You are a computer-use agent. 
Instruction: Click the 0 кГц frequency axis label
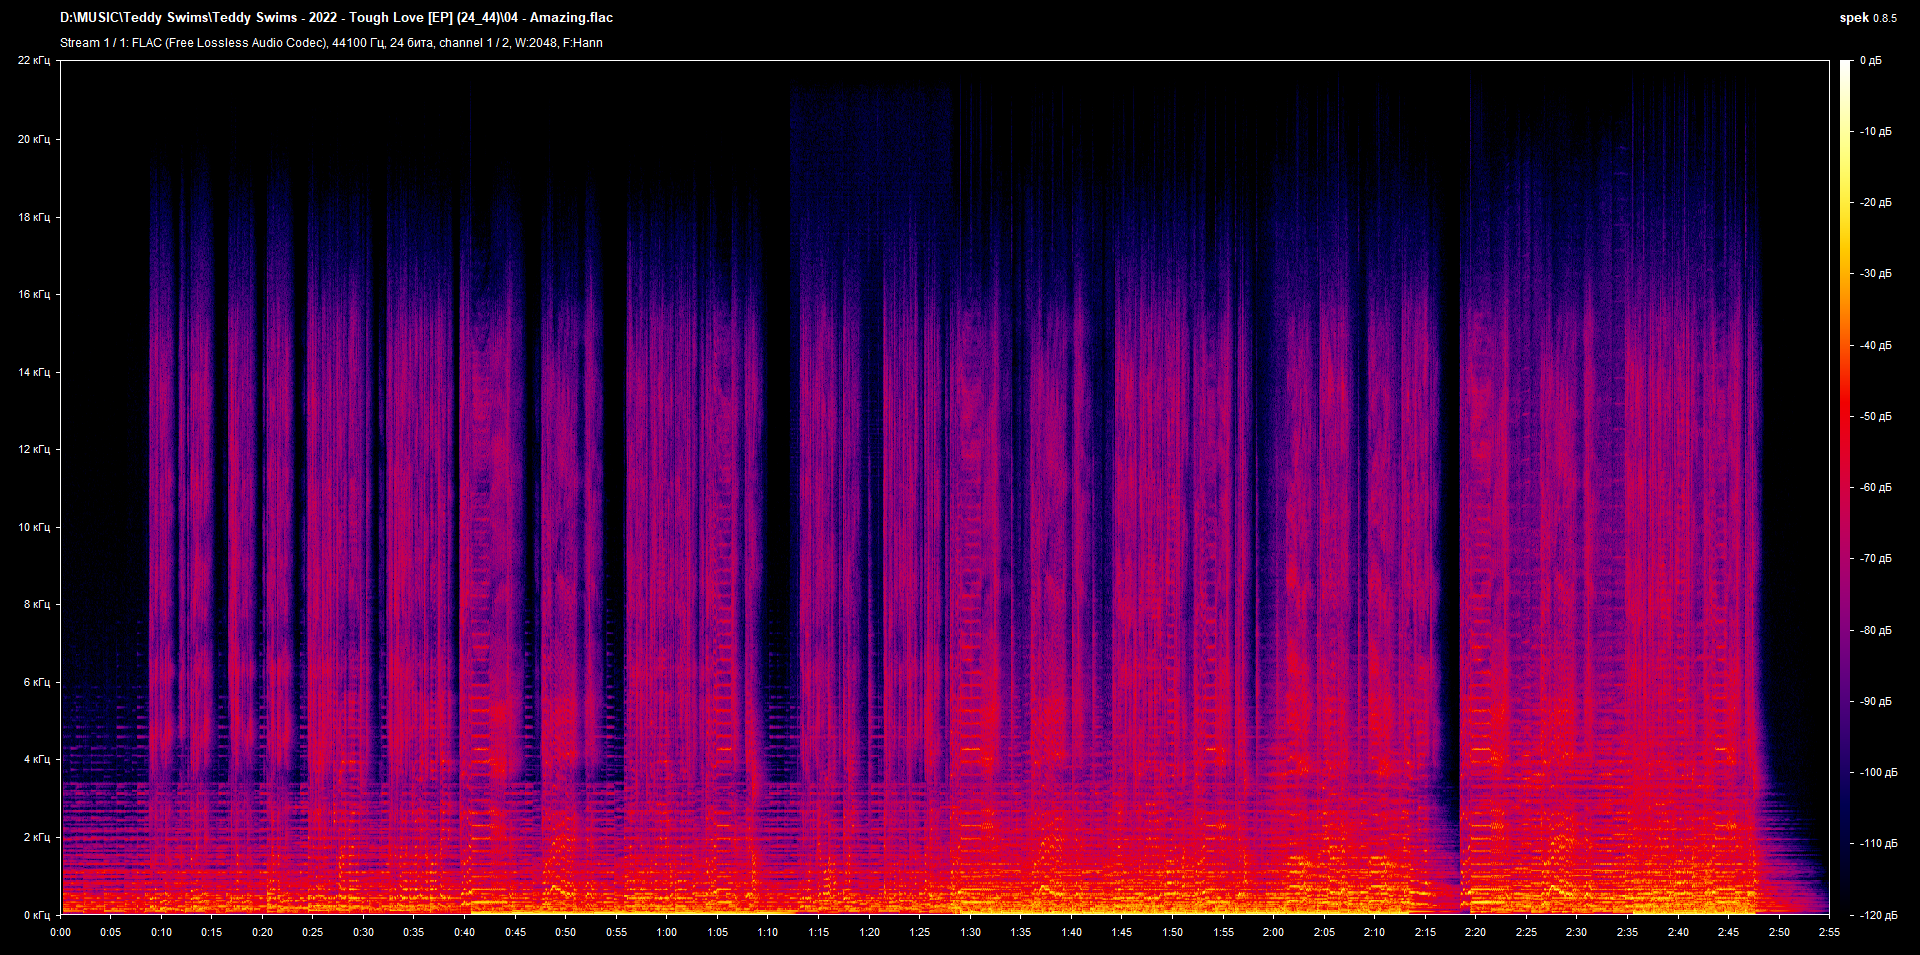pos(36,915)
